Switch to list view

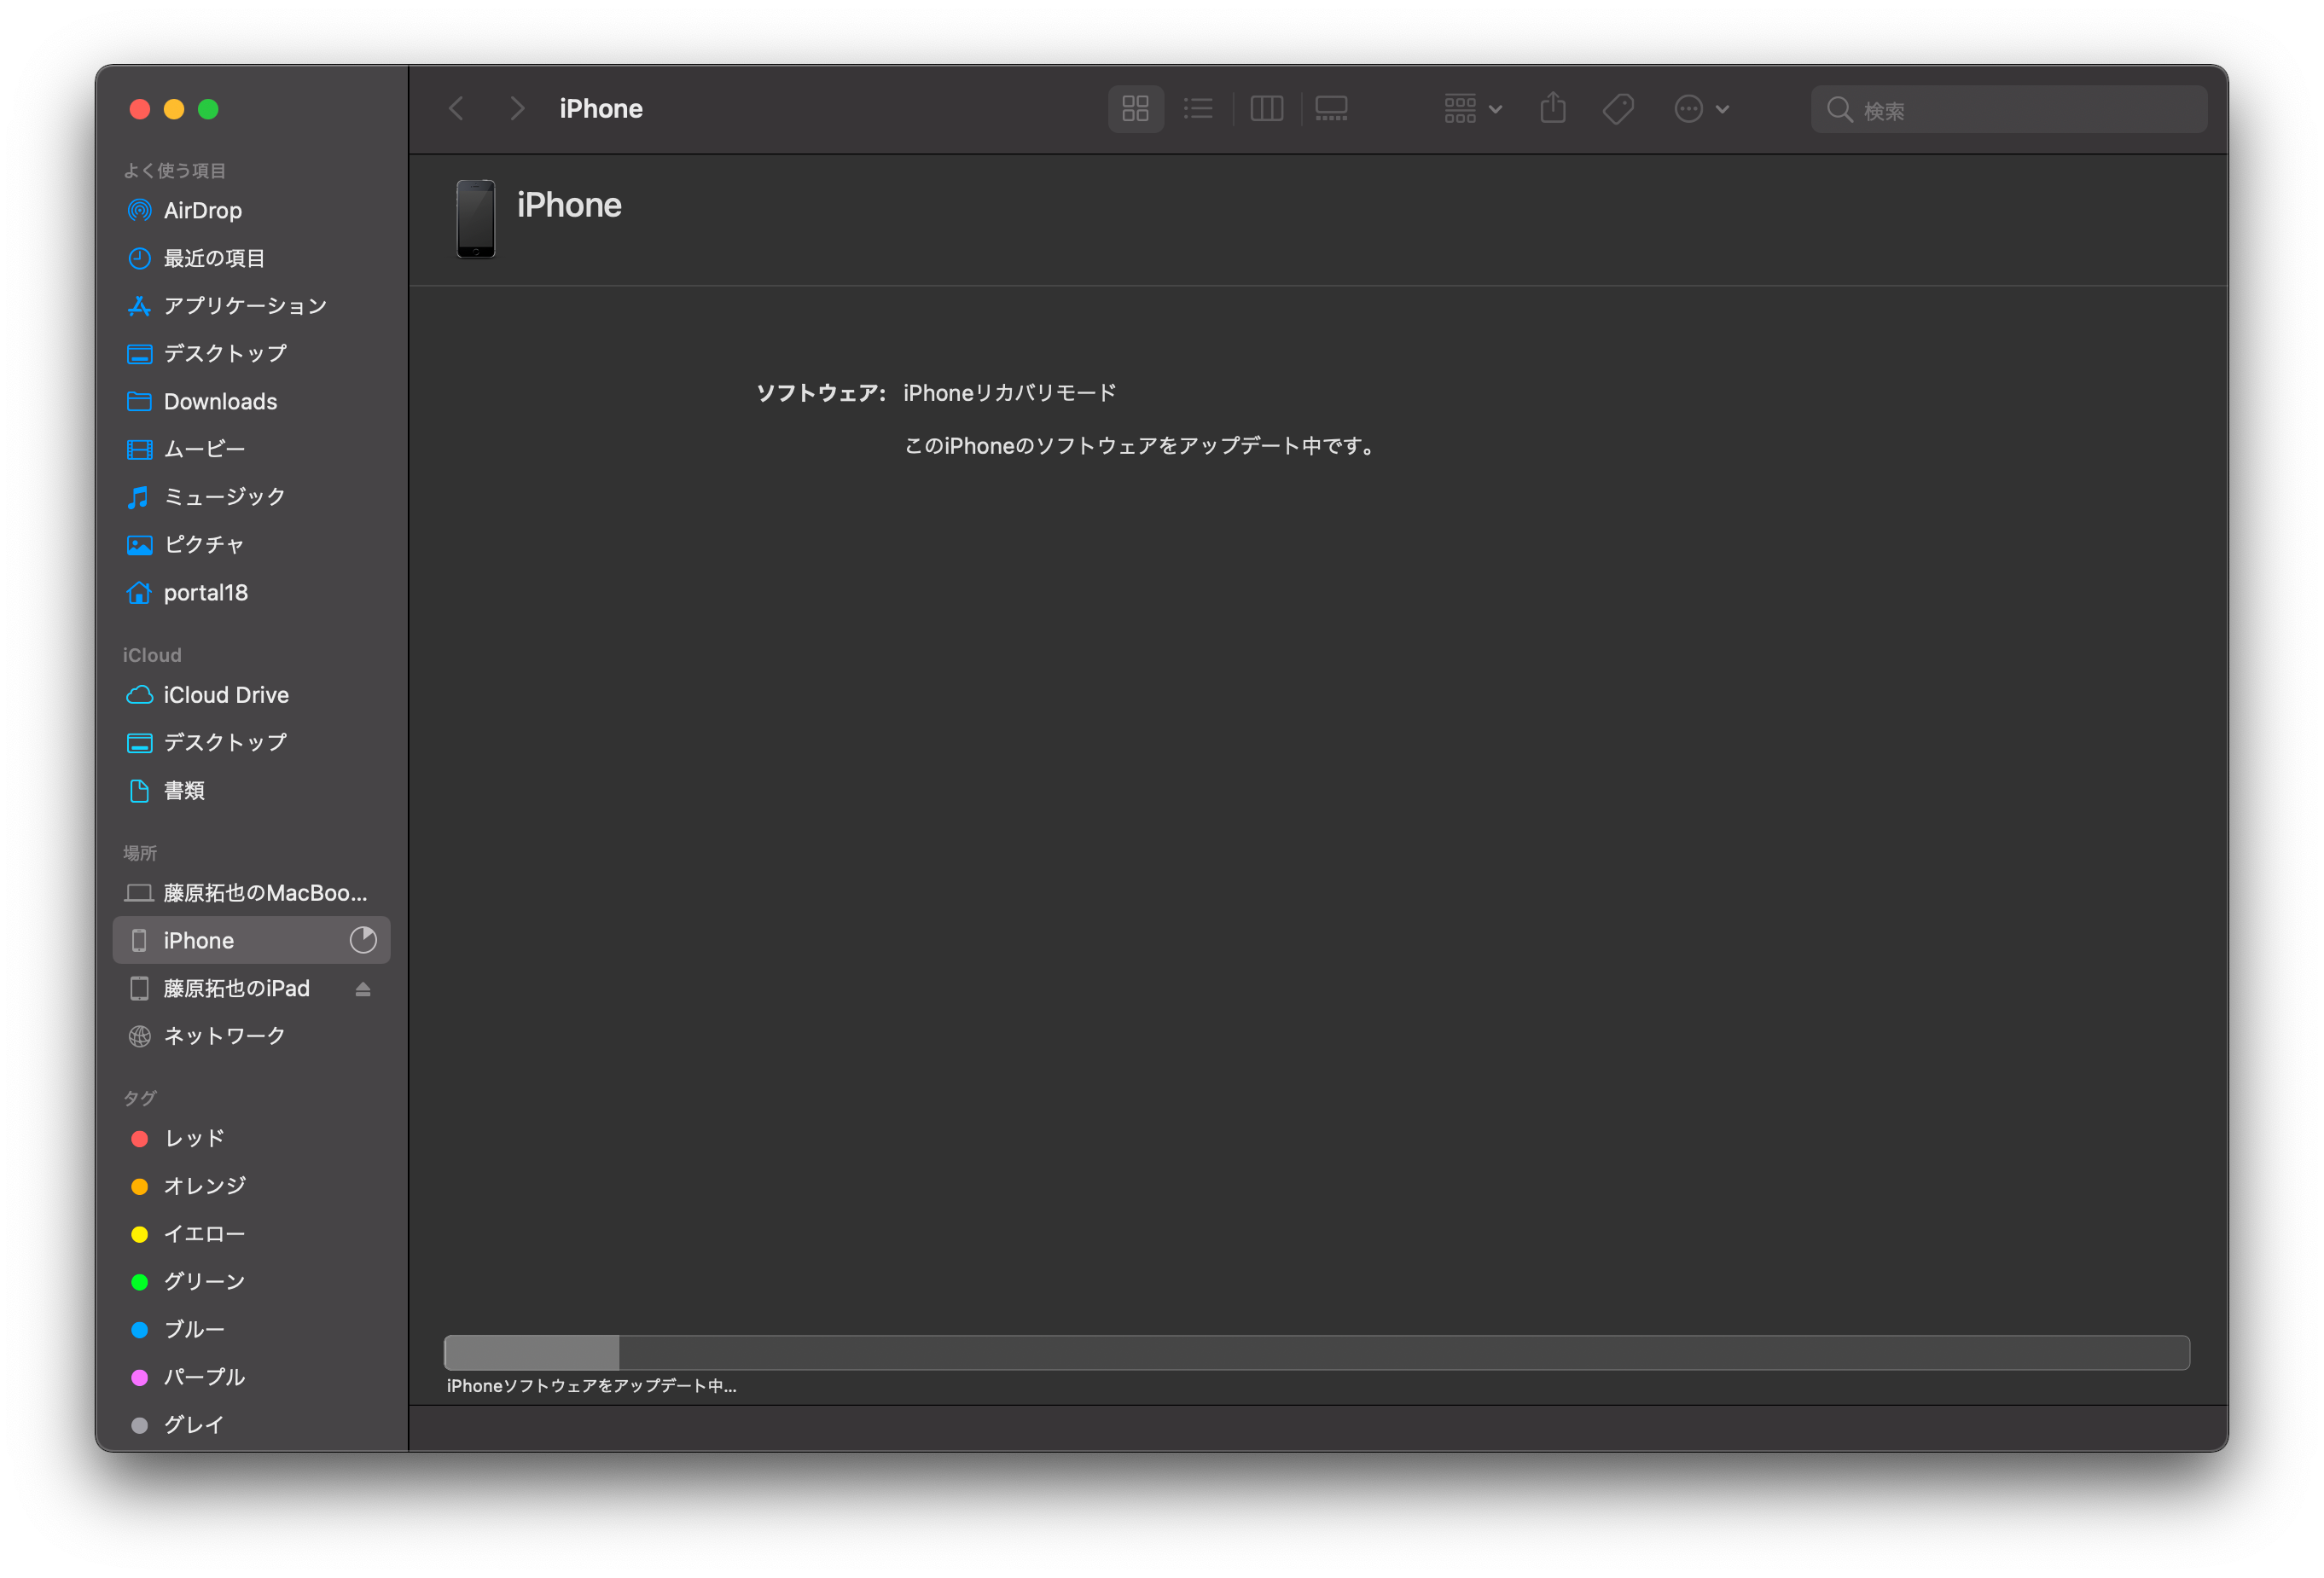pyautogui.click(x=1198, y=109)
